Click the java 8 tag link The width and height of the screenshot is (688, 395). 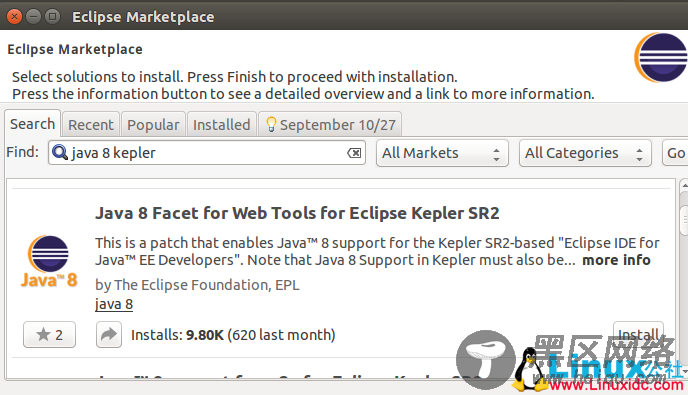pos(114,304)
